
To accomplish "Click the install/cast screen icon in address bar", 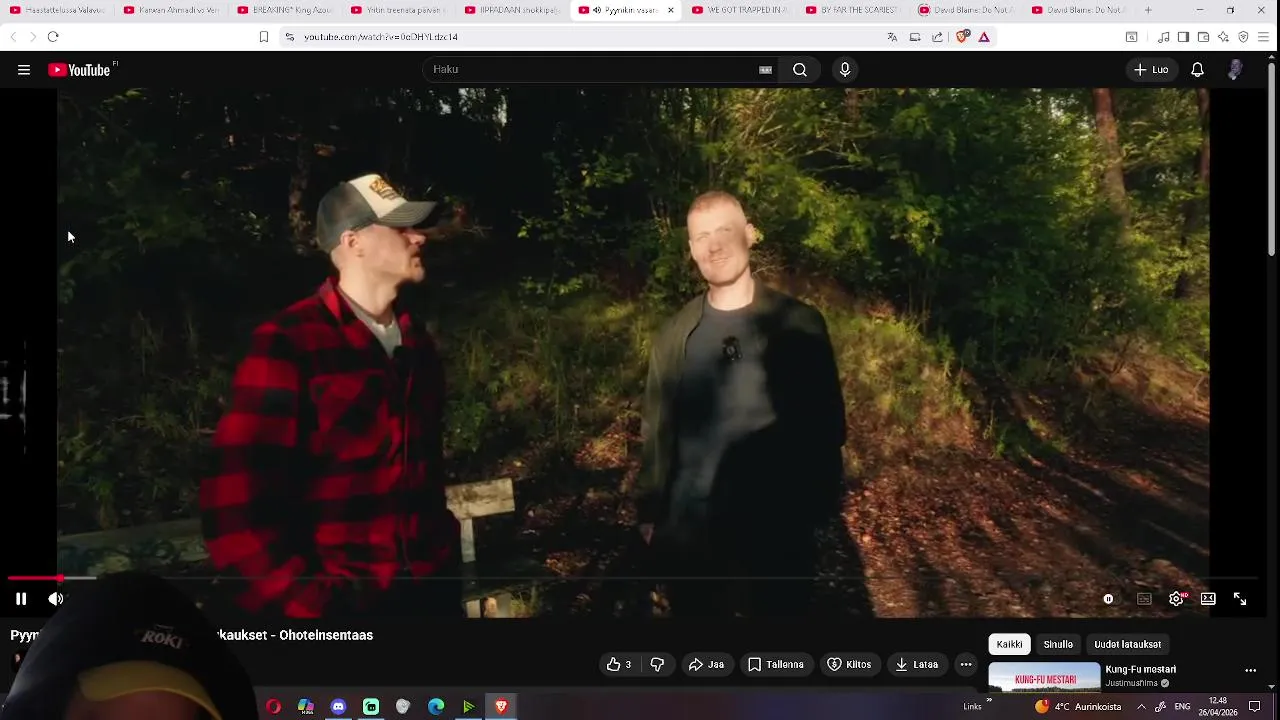I will 915,37.
